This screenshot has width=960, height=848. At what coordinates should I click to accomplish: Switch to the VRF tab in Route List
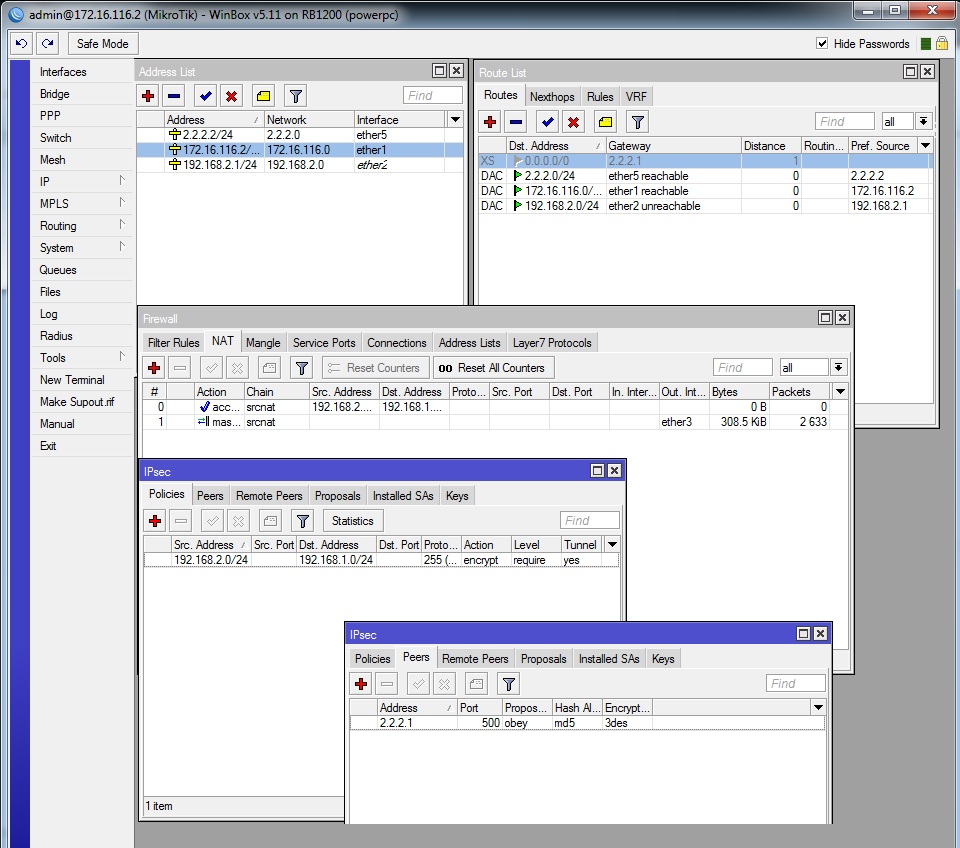pos(636,97)
